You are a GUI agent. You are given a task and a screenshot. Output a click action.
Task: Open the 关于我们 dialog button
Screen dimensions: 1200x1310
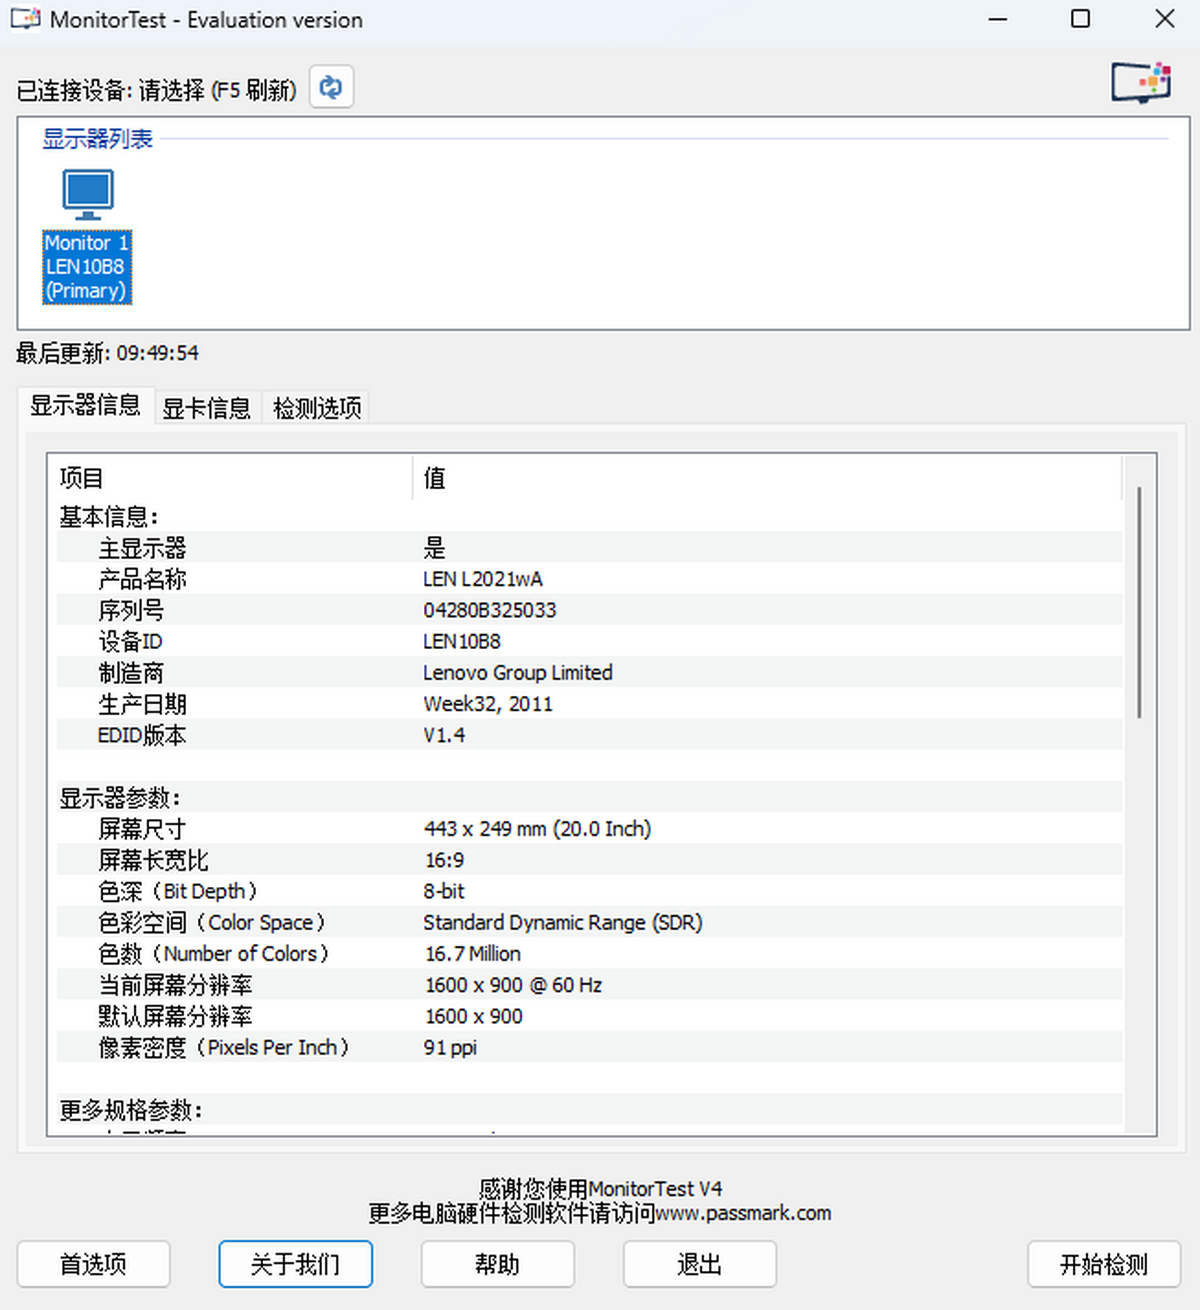(x=295, y=1265)
